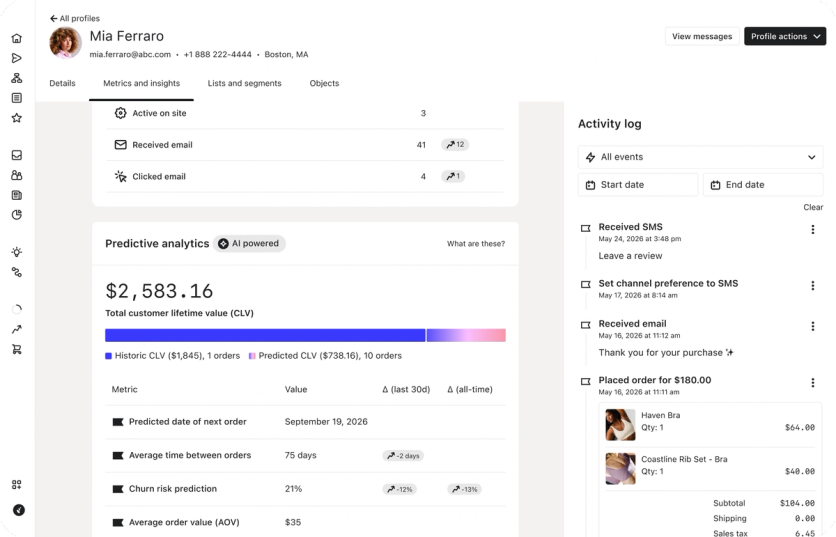836x537 pixels.
Task: Open options menu for Received email event
Action: tap(813, 326)
